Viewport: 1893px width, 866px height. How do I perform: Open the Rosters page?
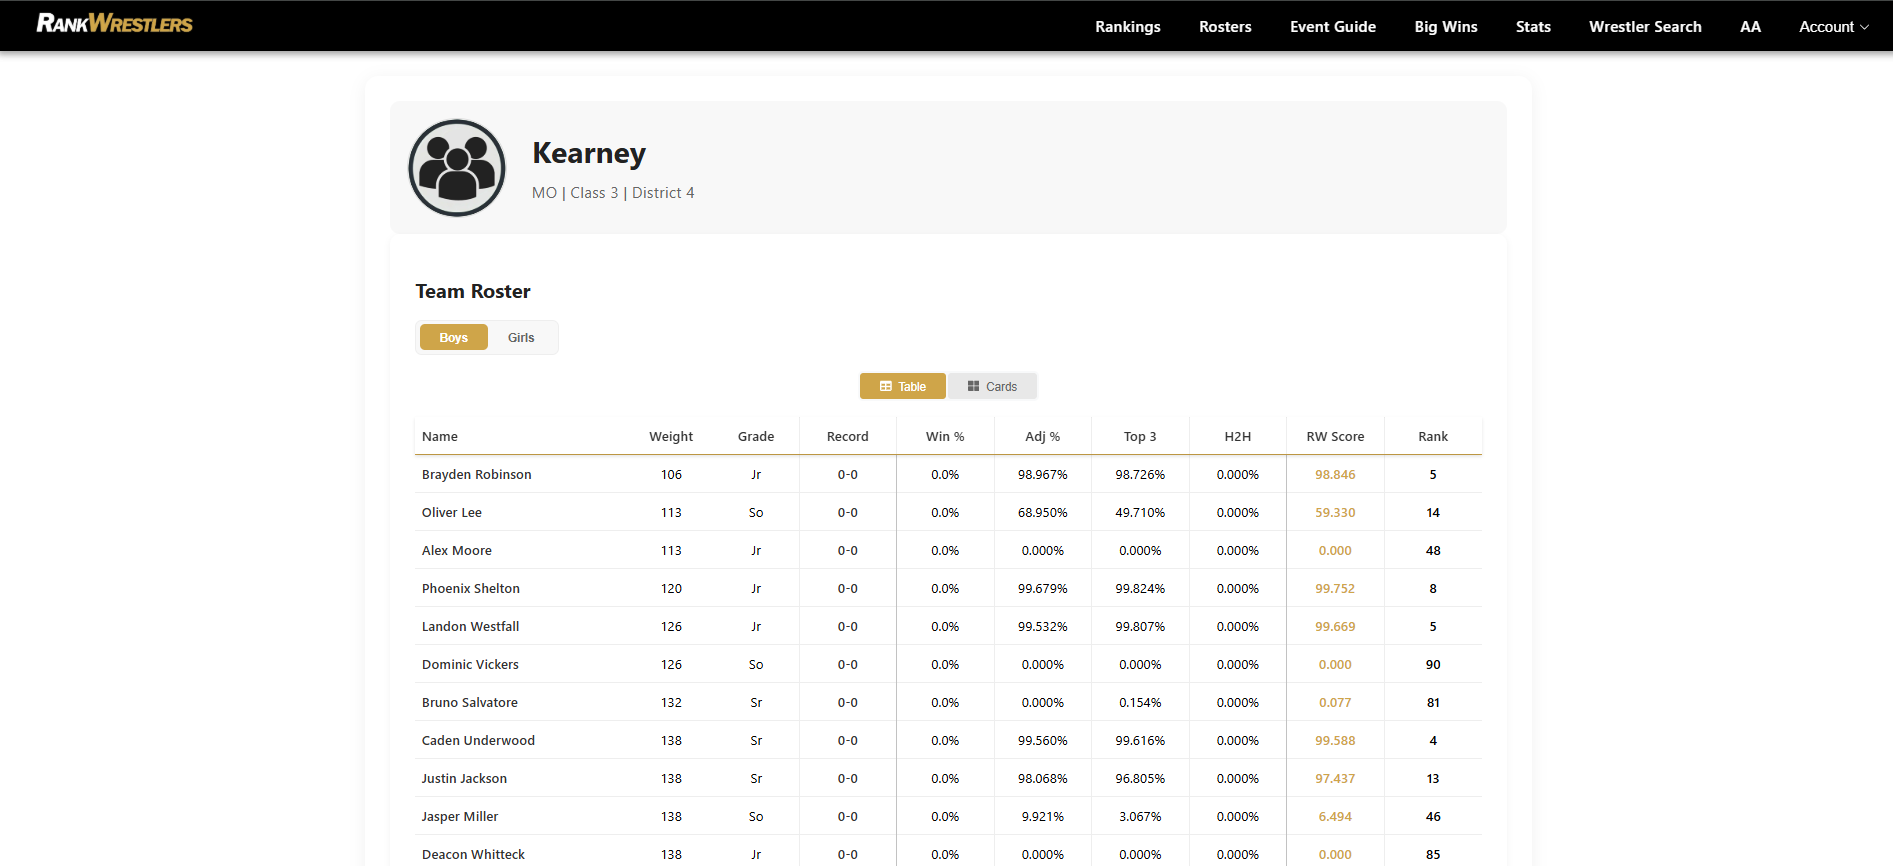pos(1225,27)
